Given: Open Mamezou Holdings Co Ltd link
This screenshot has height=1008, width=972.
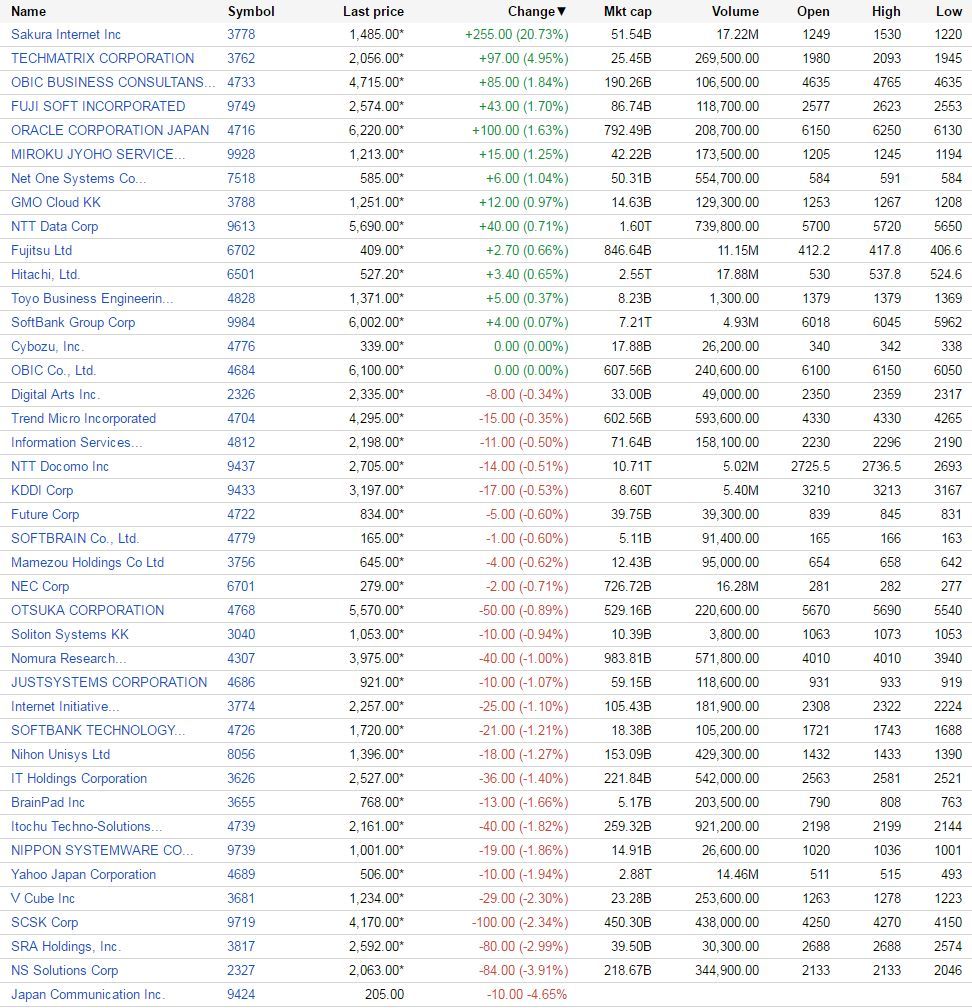Looking at the screenshot, I should coord(87,562).
